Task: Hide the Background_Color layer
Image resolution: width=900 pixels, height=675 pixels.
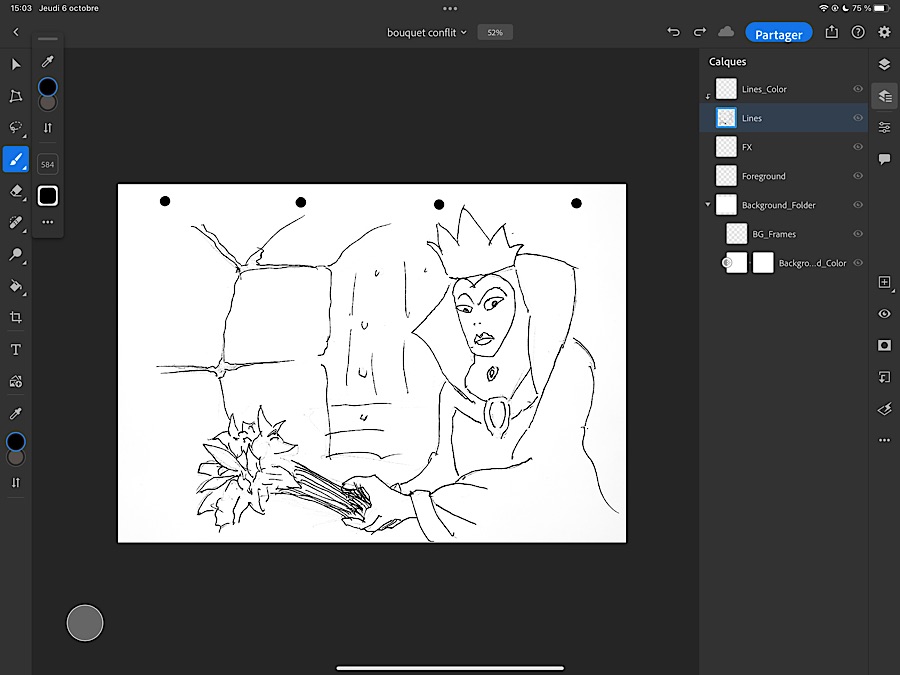Action: pos(858,263)
